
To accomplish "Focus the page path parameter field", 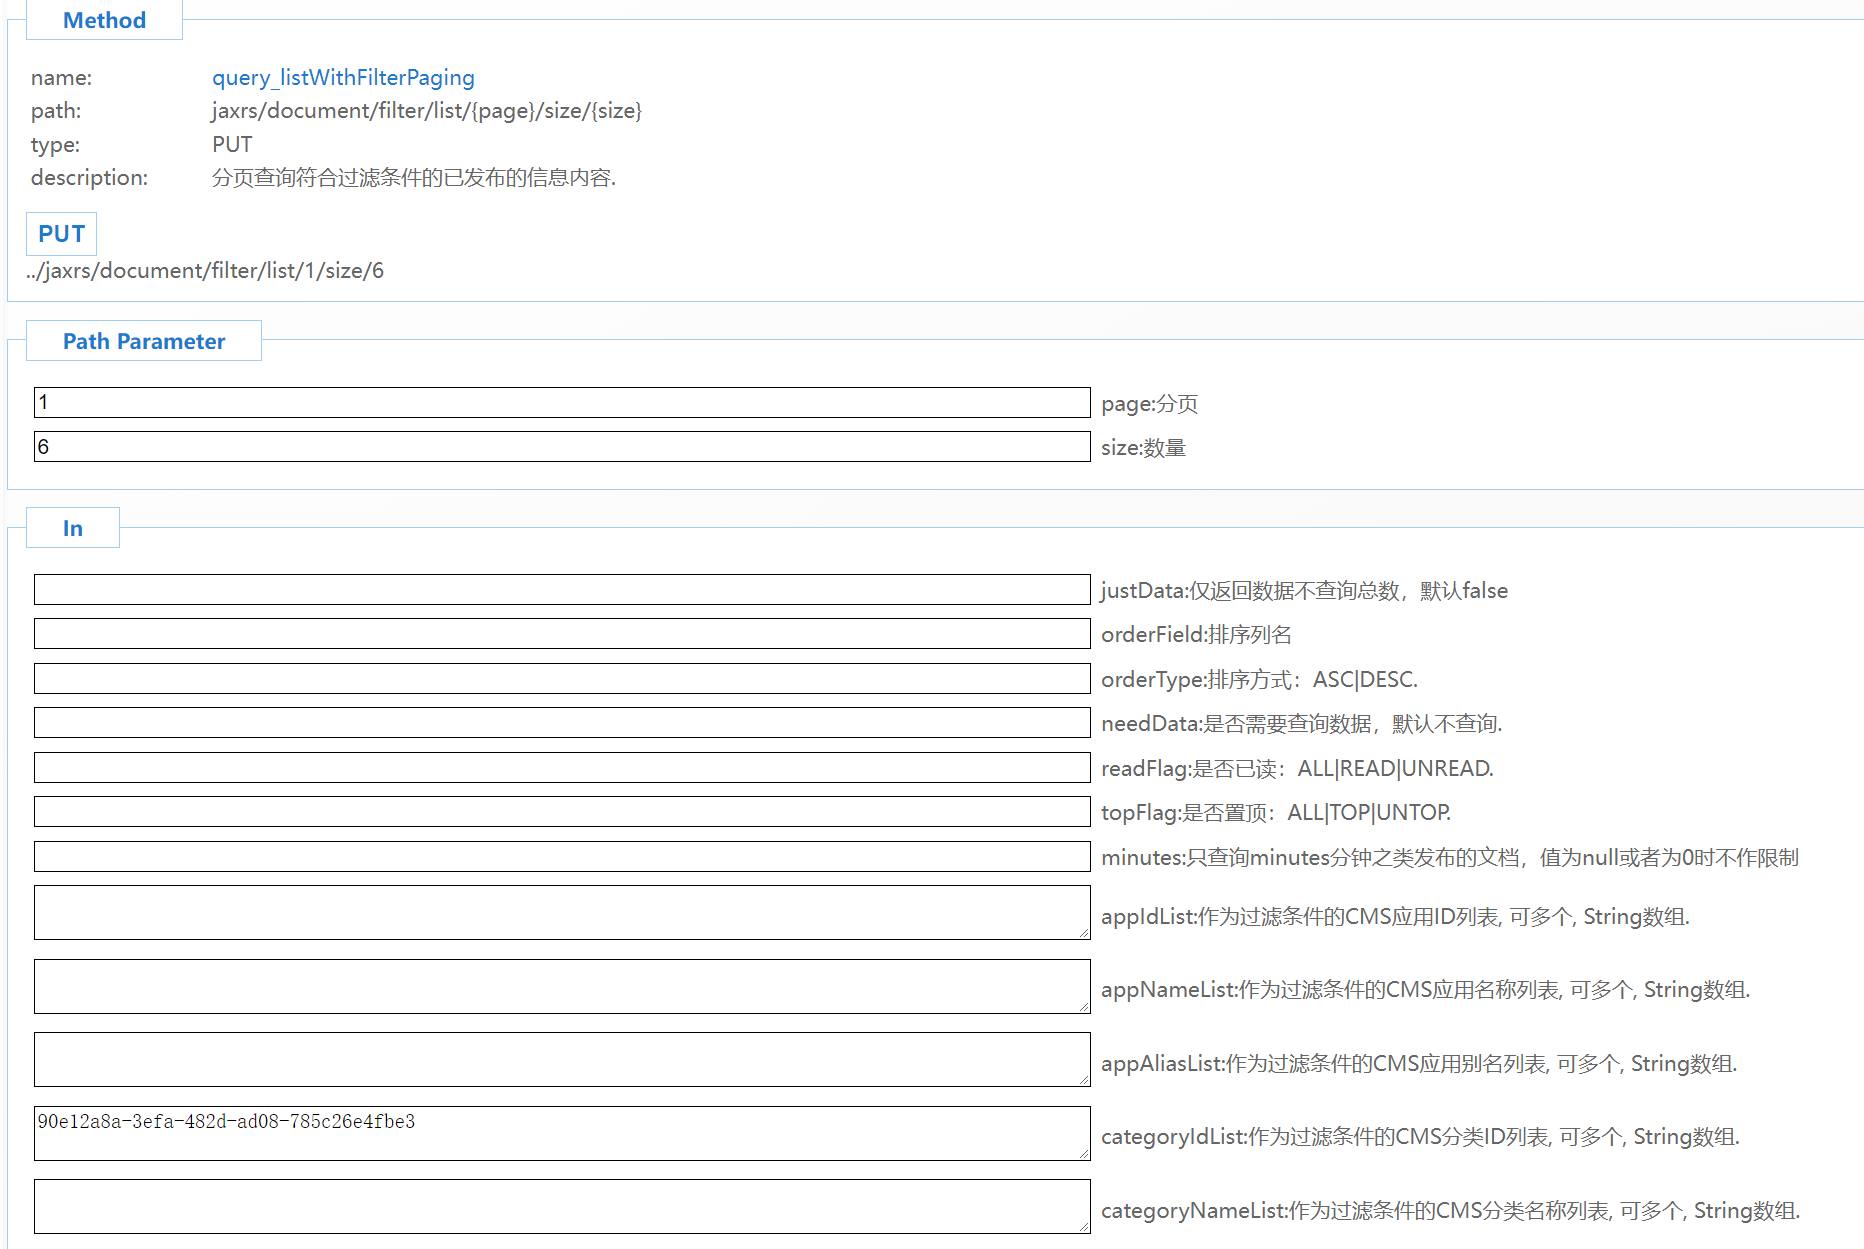I will tap(562, 402).
